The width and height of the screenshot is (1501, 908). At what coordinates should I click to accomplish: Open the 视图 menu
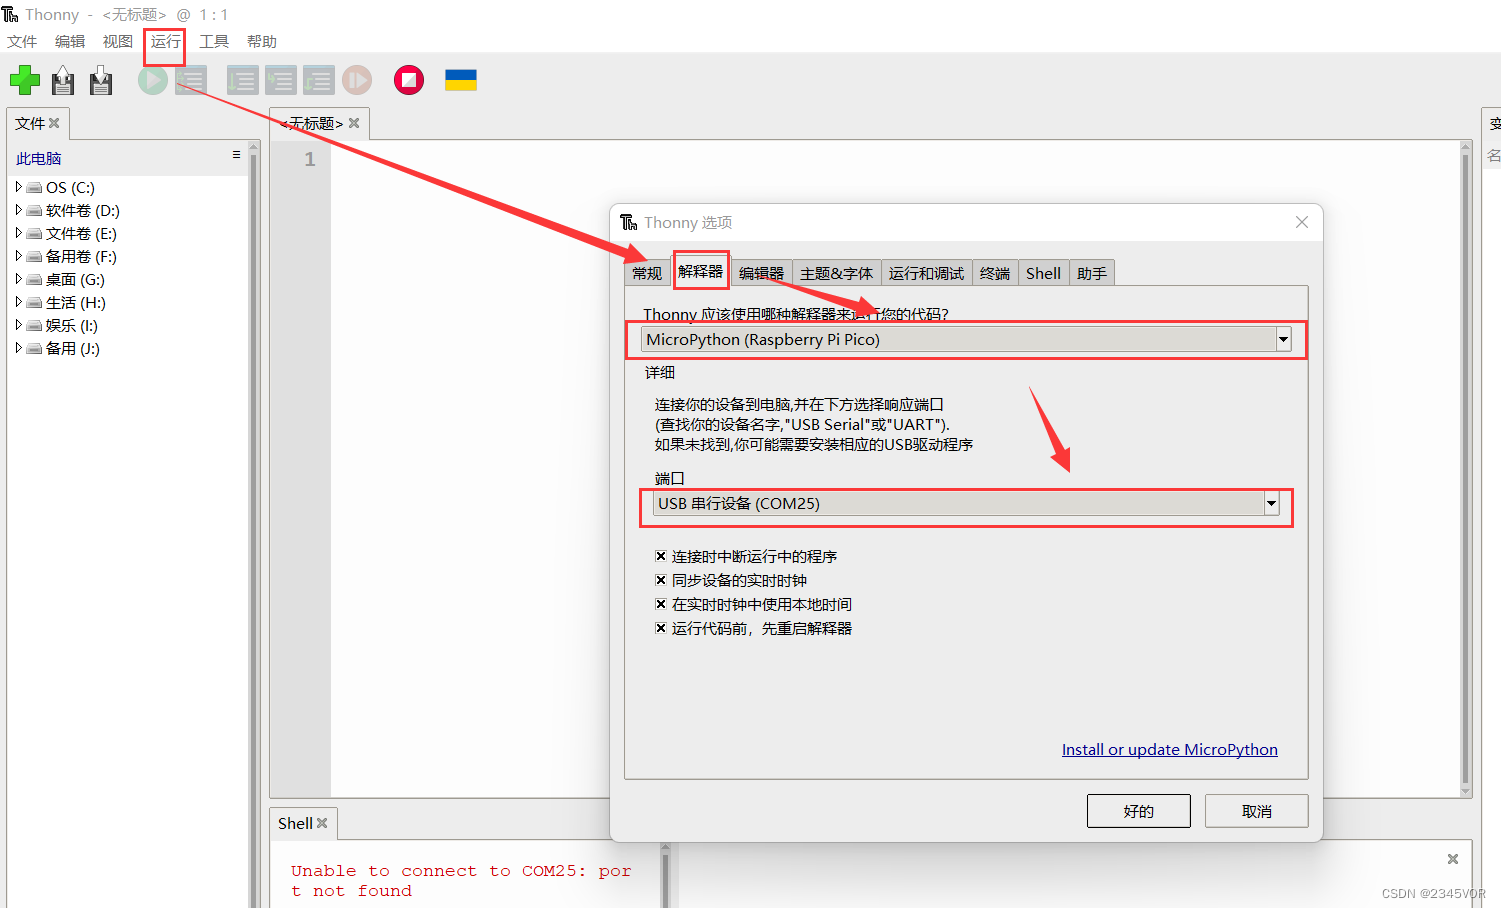pyautogui.click(x=118, y=41)
